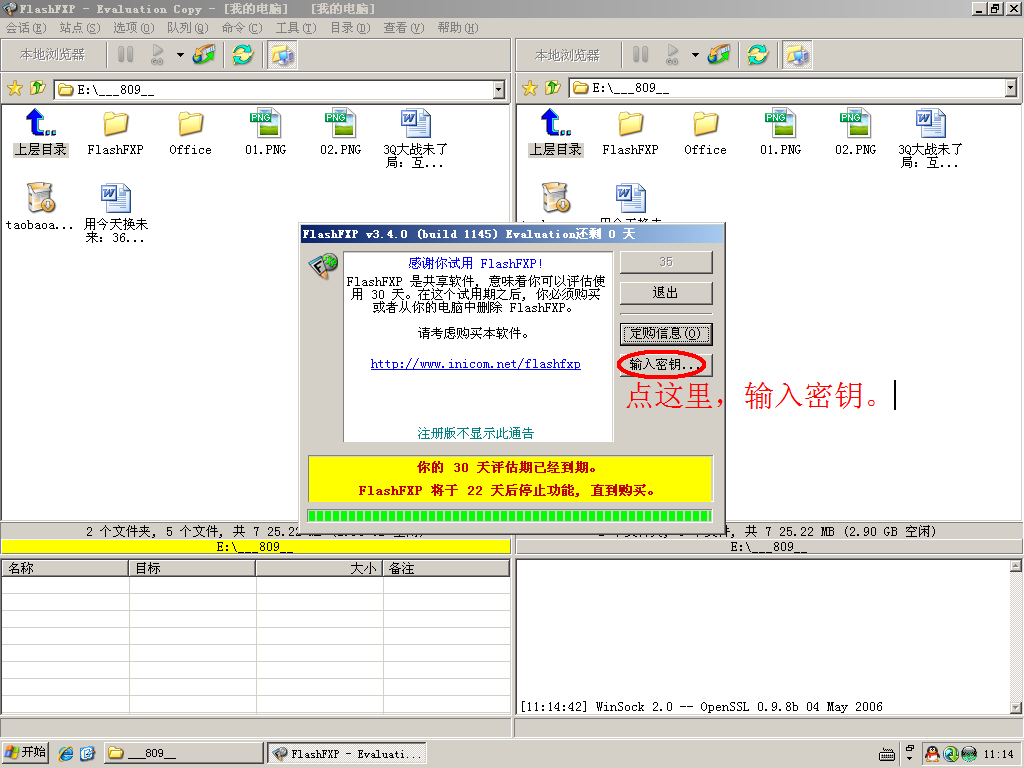Open the www.inicom.net/flashfxp link
Screen dimensions: 1024x768
click(x=475, y=364)
